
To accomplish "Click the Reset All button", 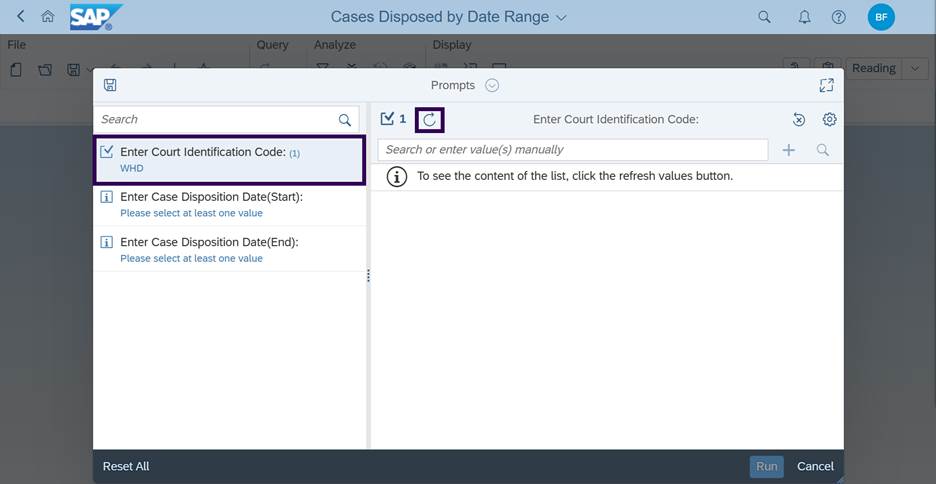I will 126,467.
